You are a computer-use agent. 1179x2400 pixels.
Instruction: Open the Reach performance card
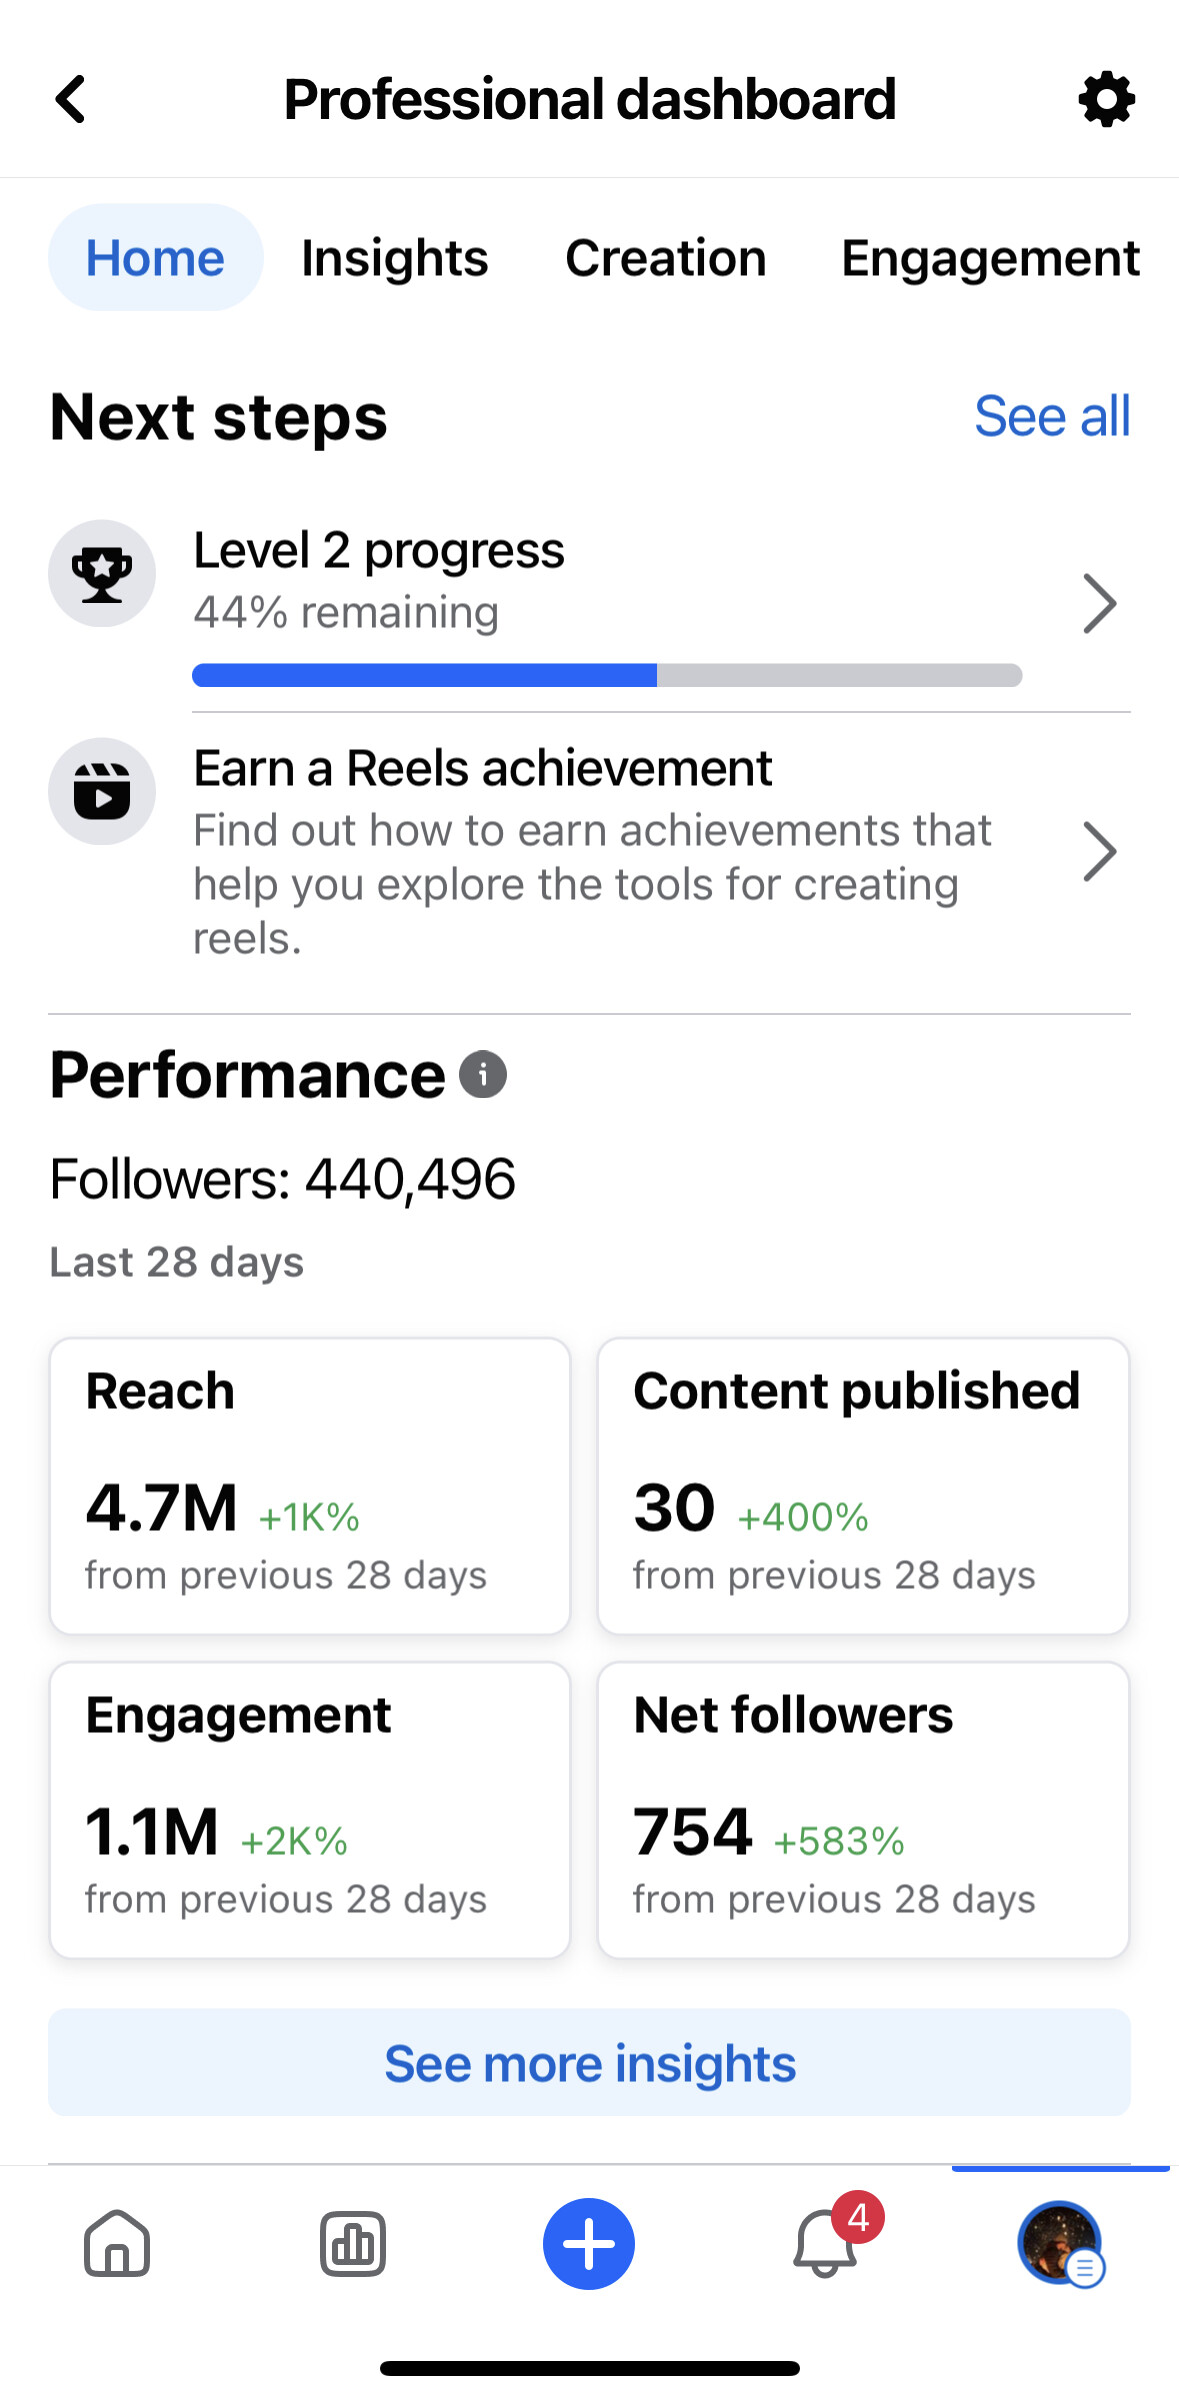coord(310,1486)
